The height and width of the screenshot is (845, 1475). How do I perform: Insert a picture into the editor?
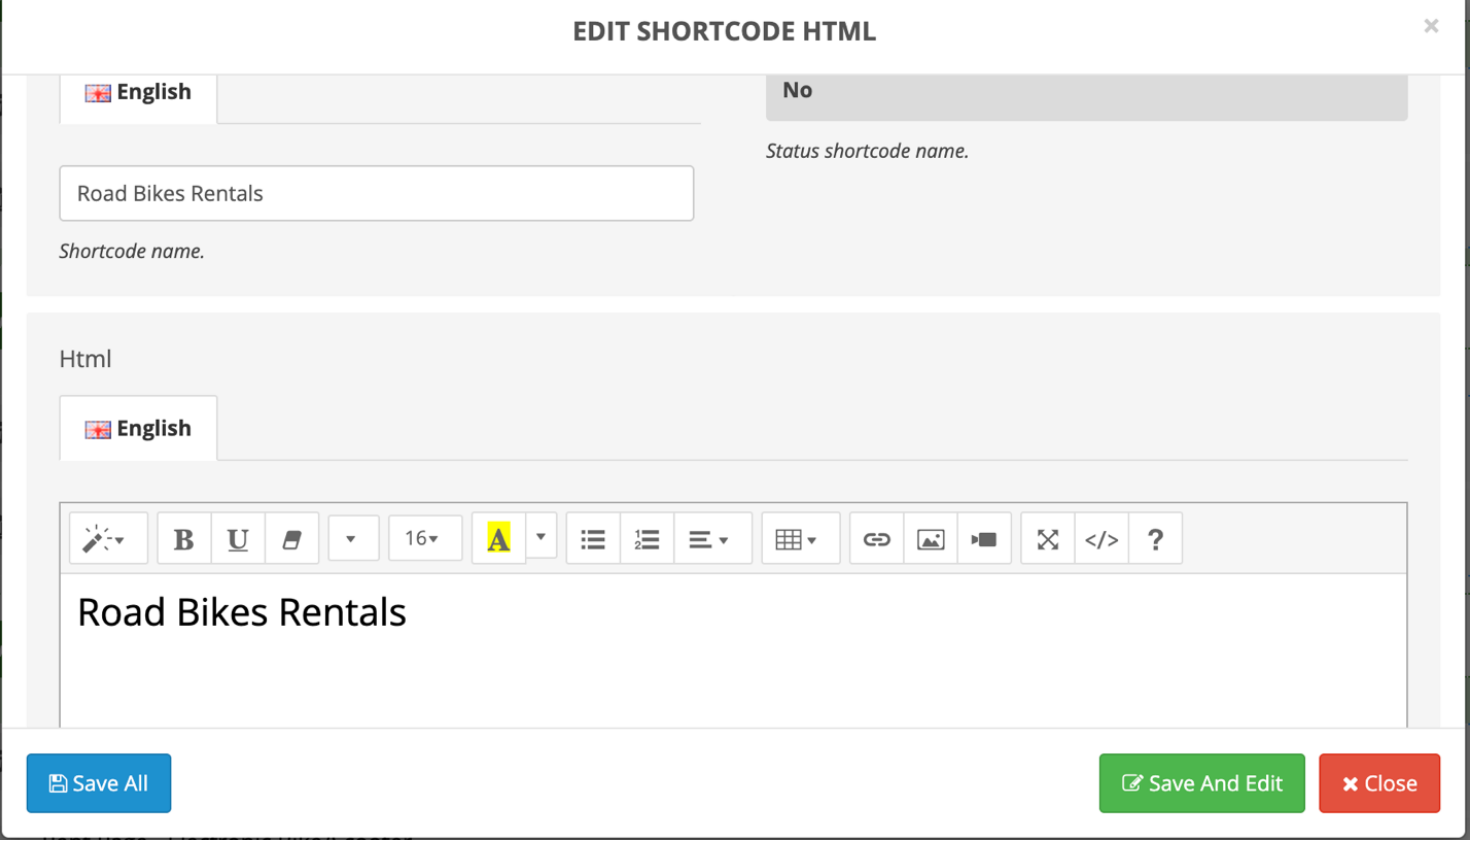(x=931, y=540)
